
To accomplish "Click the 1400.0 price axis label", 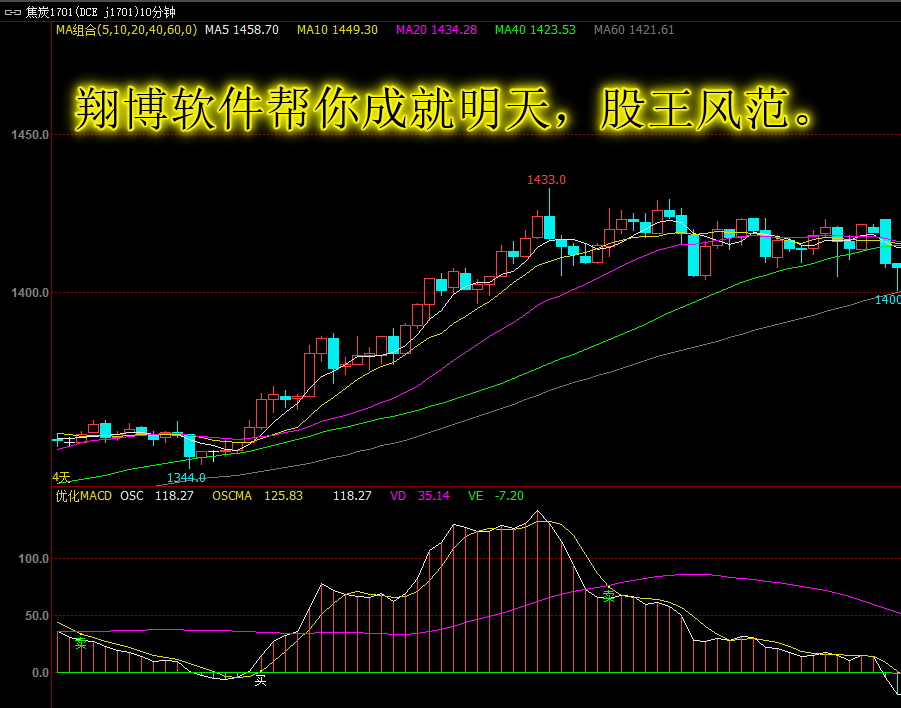I will click(30, 293).
